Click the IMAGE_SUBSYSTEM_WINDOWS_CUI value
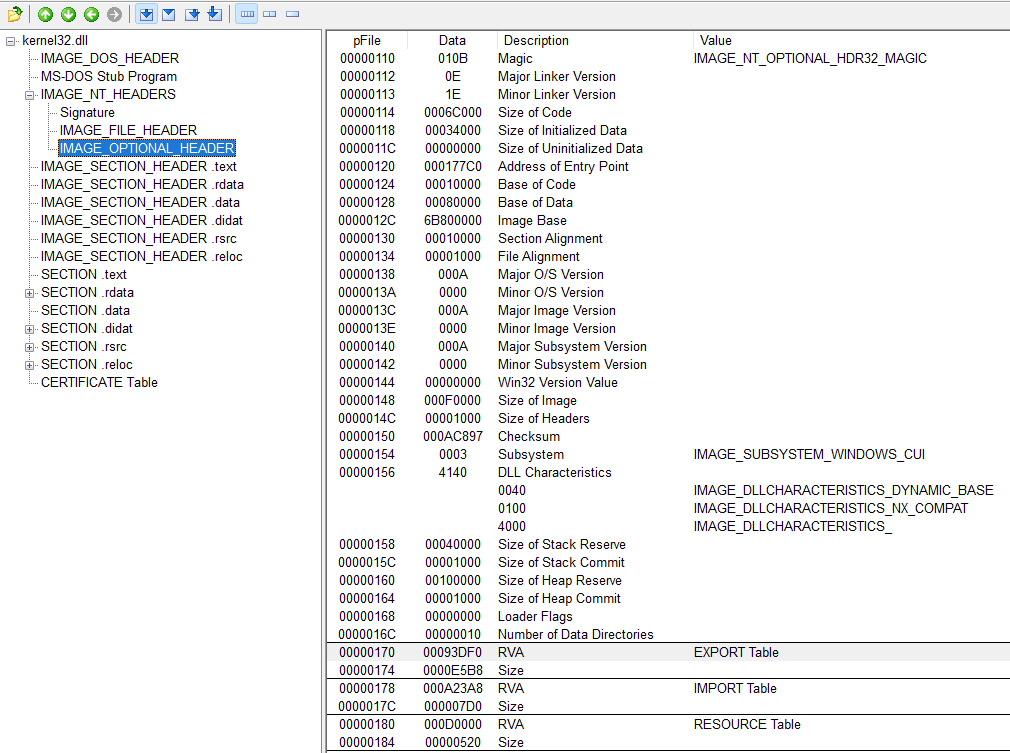The image size is (1010, 753). click(809, 455)
